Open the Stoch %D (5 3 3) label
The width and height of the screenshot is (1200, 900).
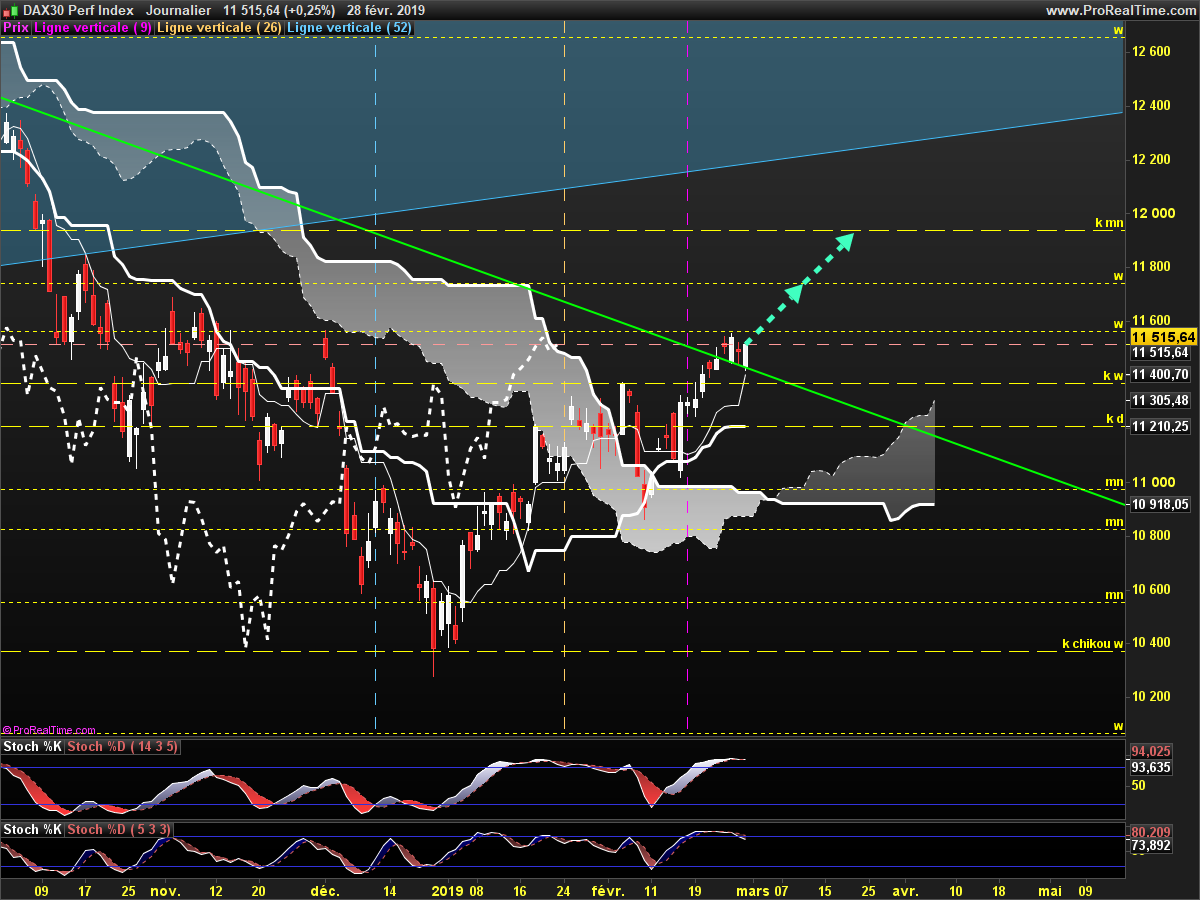118,829
